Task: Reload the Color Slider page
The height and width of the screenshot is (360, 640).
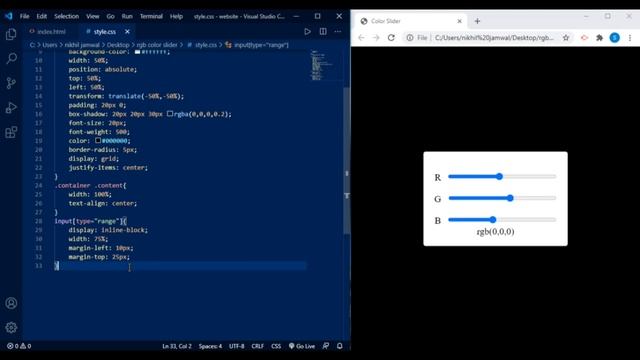Action: coord(391,38)
